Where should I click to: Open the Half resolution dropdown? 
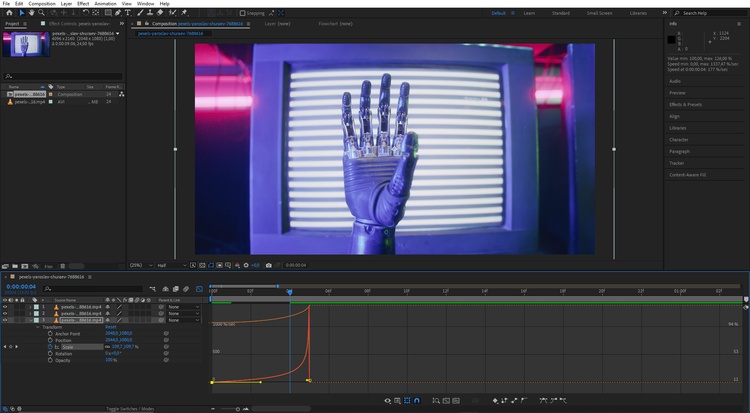172,265
